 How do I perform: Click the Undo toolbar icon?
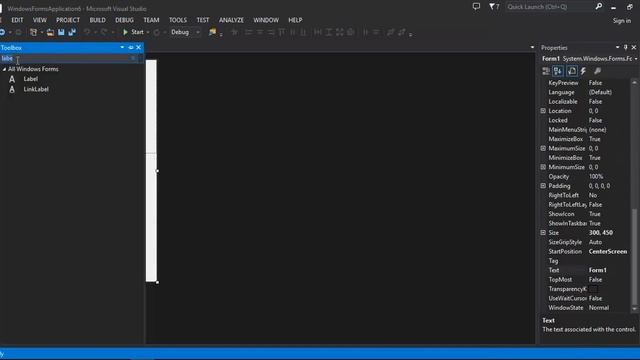(87, 32)
